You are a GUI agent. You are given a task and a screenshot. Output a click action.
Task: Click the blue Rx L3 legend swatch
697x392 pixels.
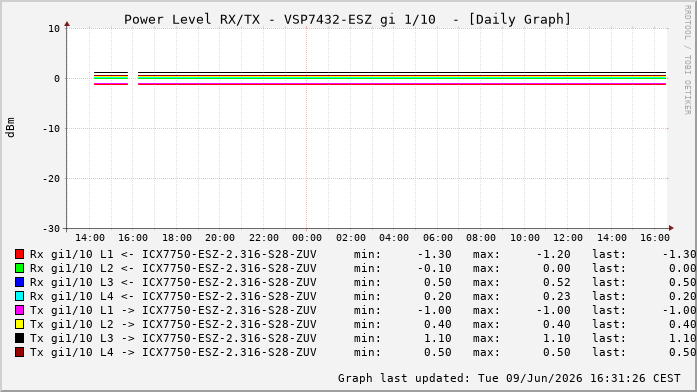[19, 282]
